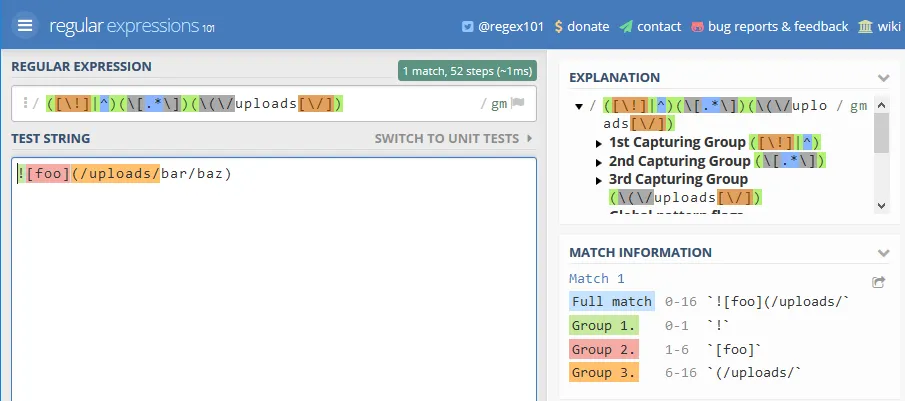Expand the 3rd Capturing Group node
Viewport: 905px width, 401px height.
click(x=599, y=180)
